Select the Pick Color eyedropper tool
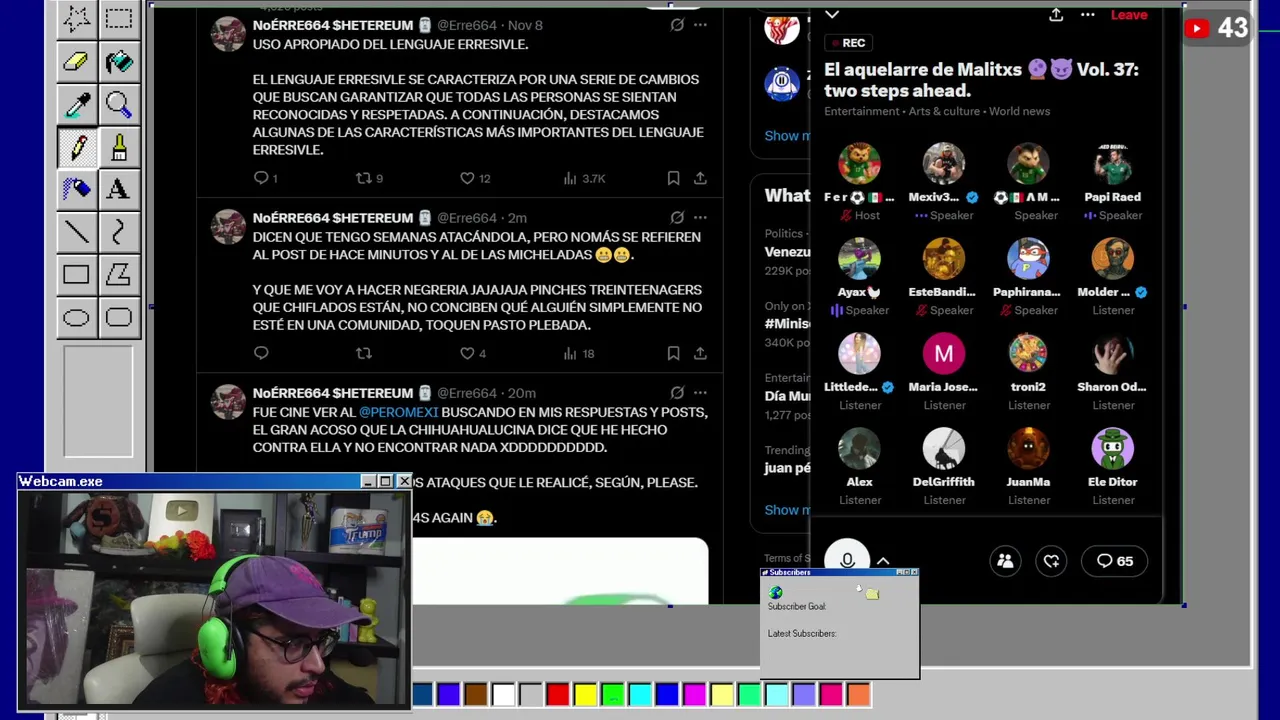Viewport: 1280px width, 720px height. (x=76, y=104)
